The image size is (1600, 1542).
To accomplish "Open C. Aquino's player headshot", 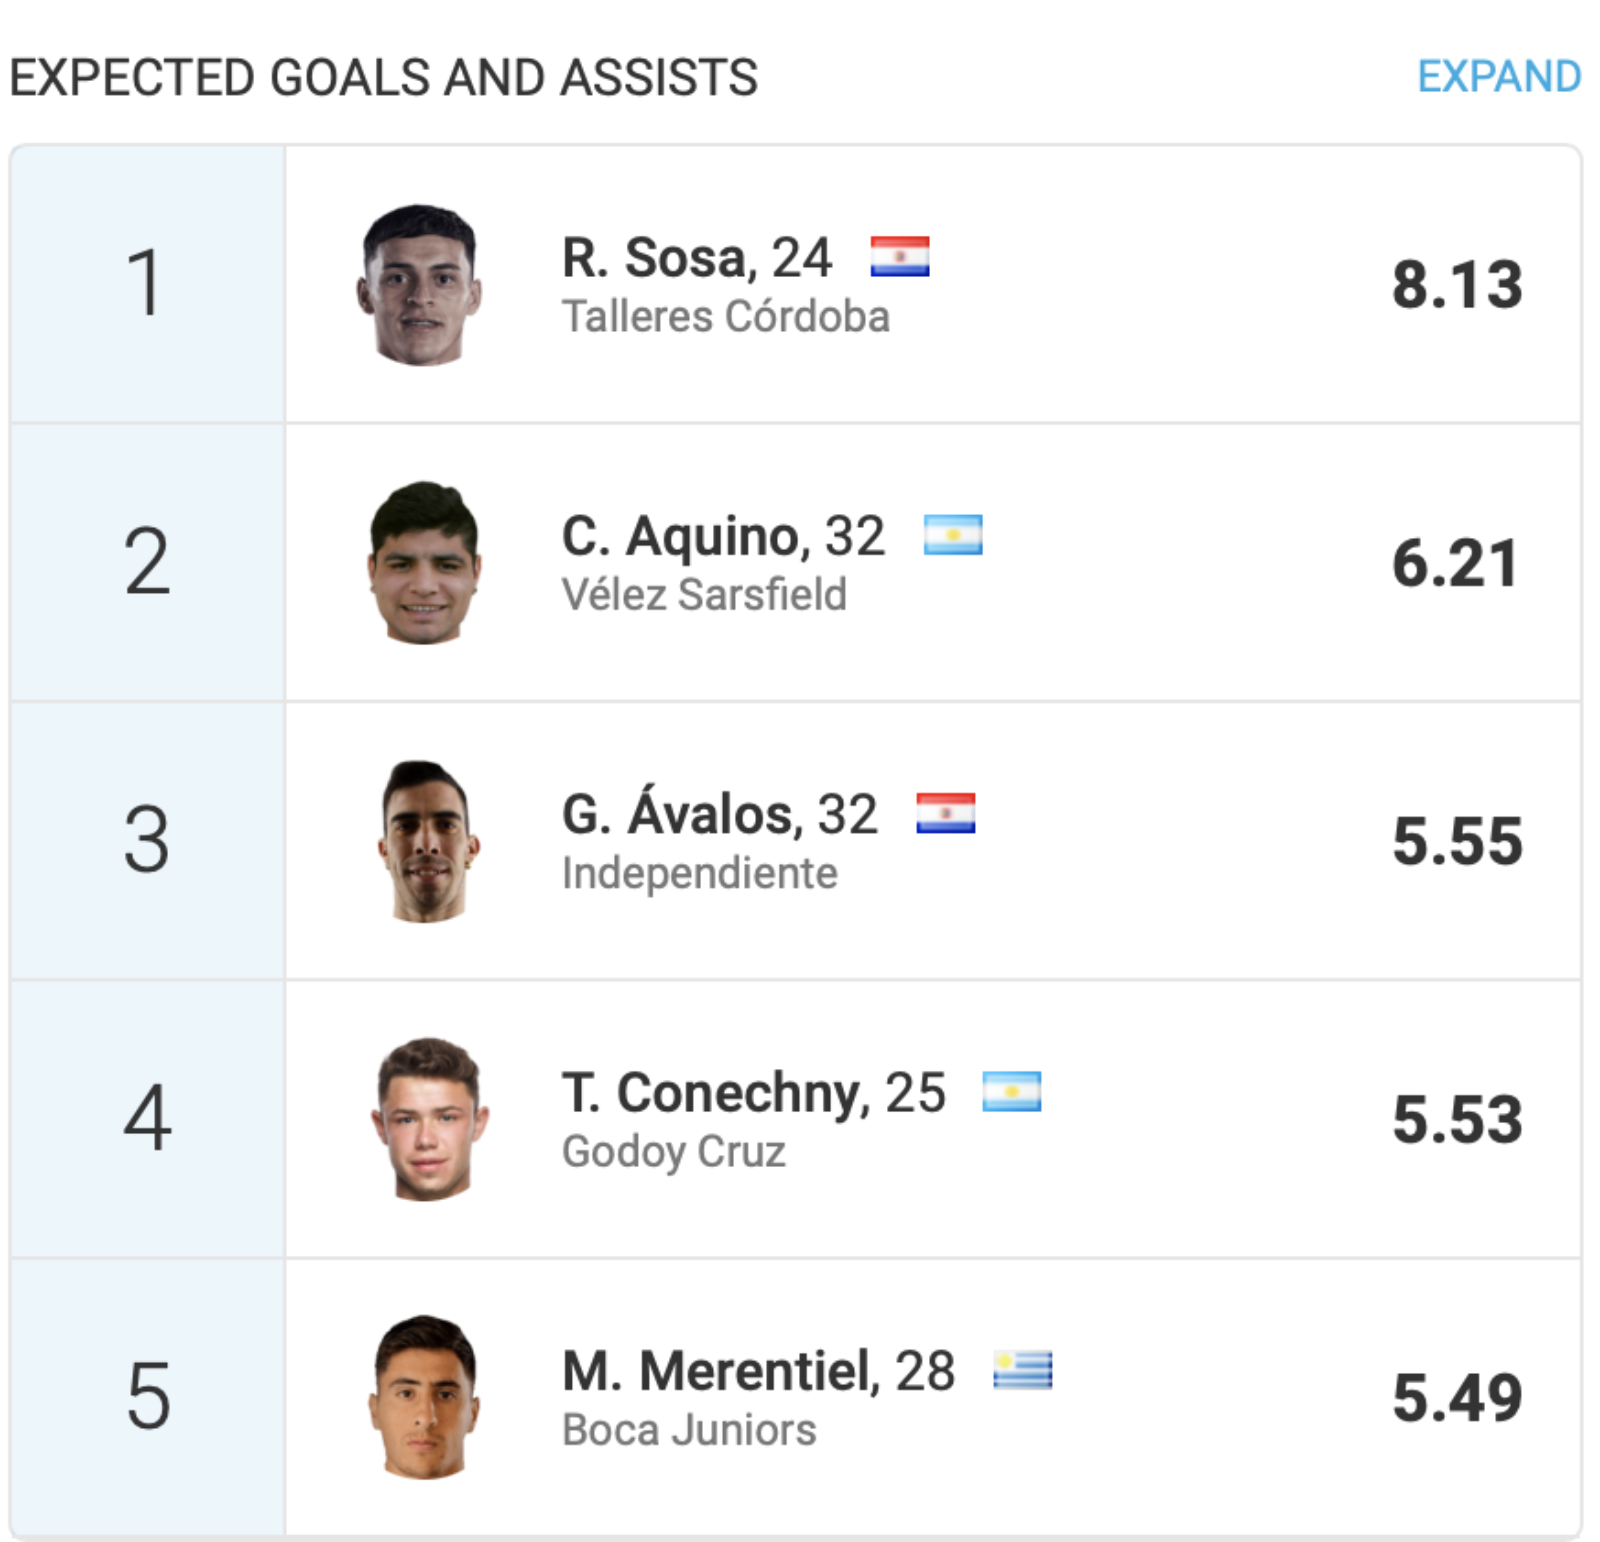I will [424, 563].
